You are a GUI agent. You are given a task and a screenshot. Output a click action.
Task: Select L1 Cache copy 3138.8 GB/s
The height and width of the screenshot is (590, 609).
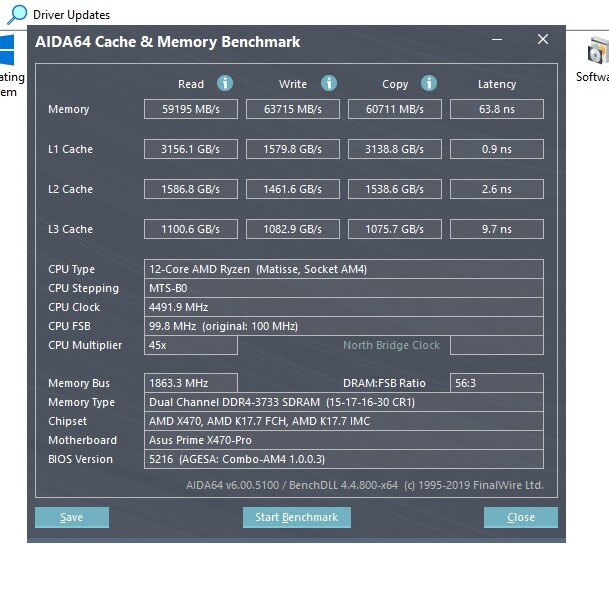(395, 149)
